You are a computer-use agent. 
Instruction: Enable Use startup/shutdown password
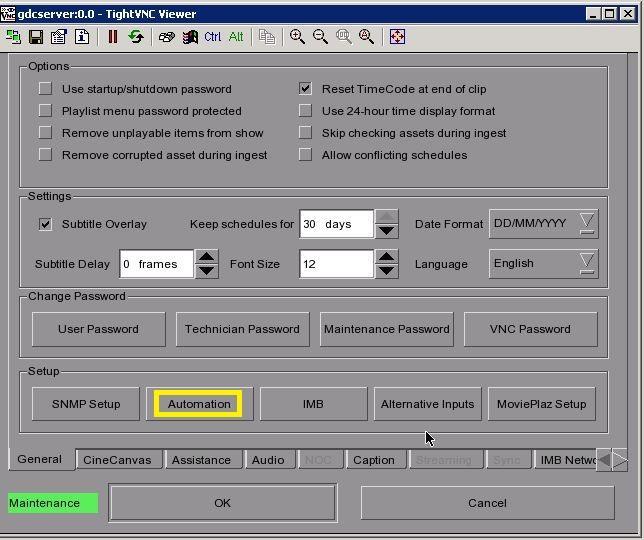(45, 89)
